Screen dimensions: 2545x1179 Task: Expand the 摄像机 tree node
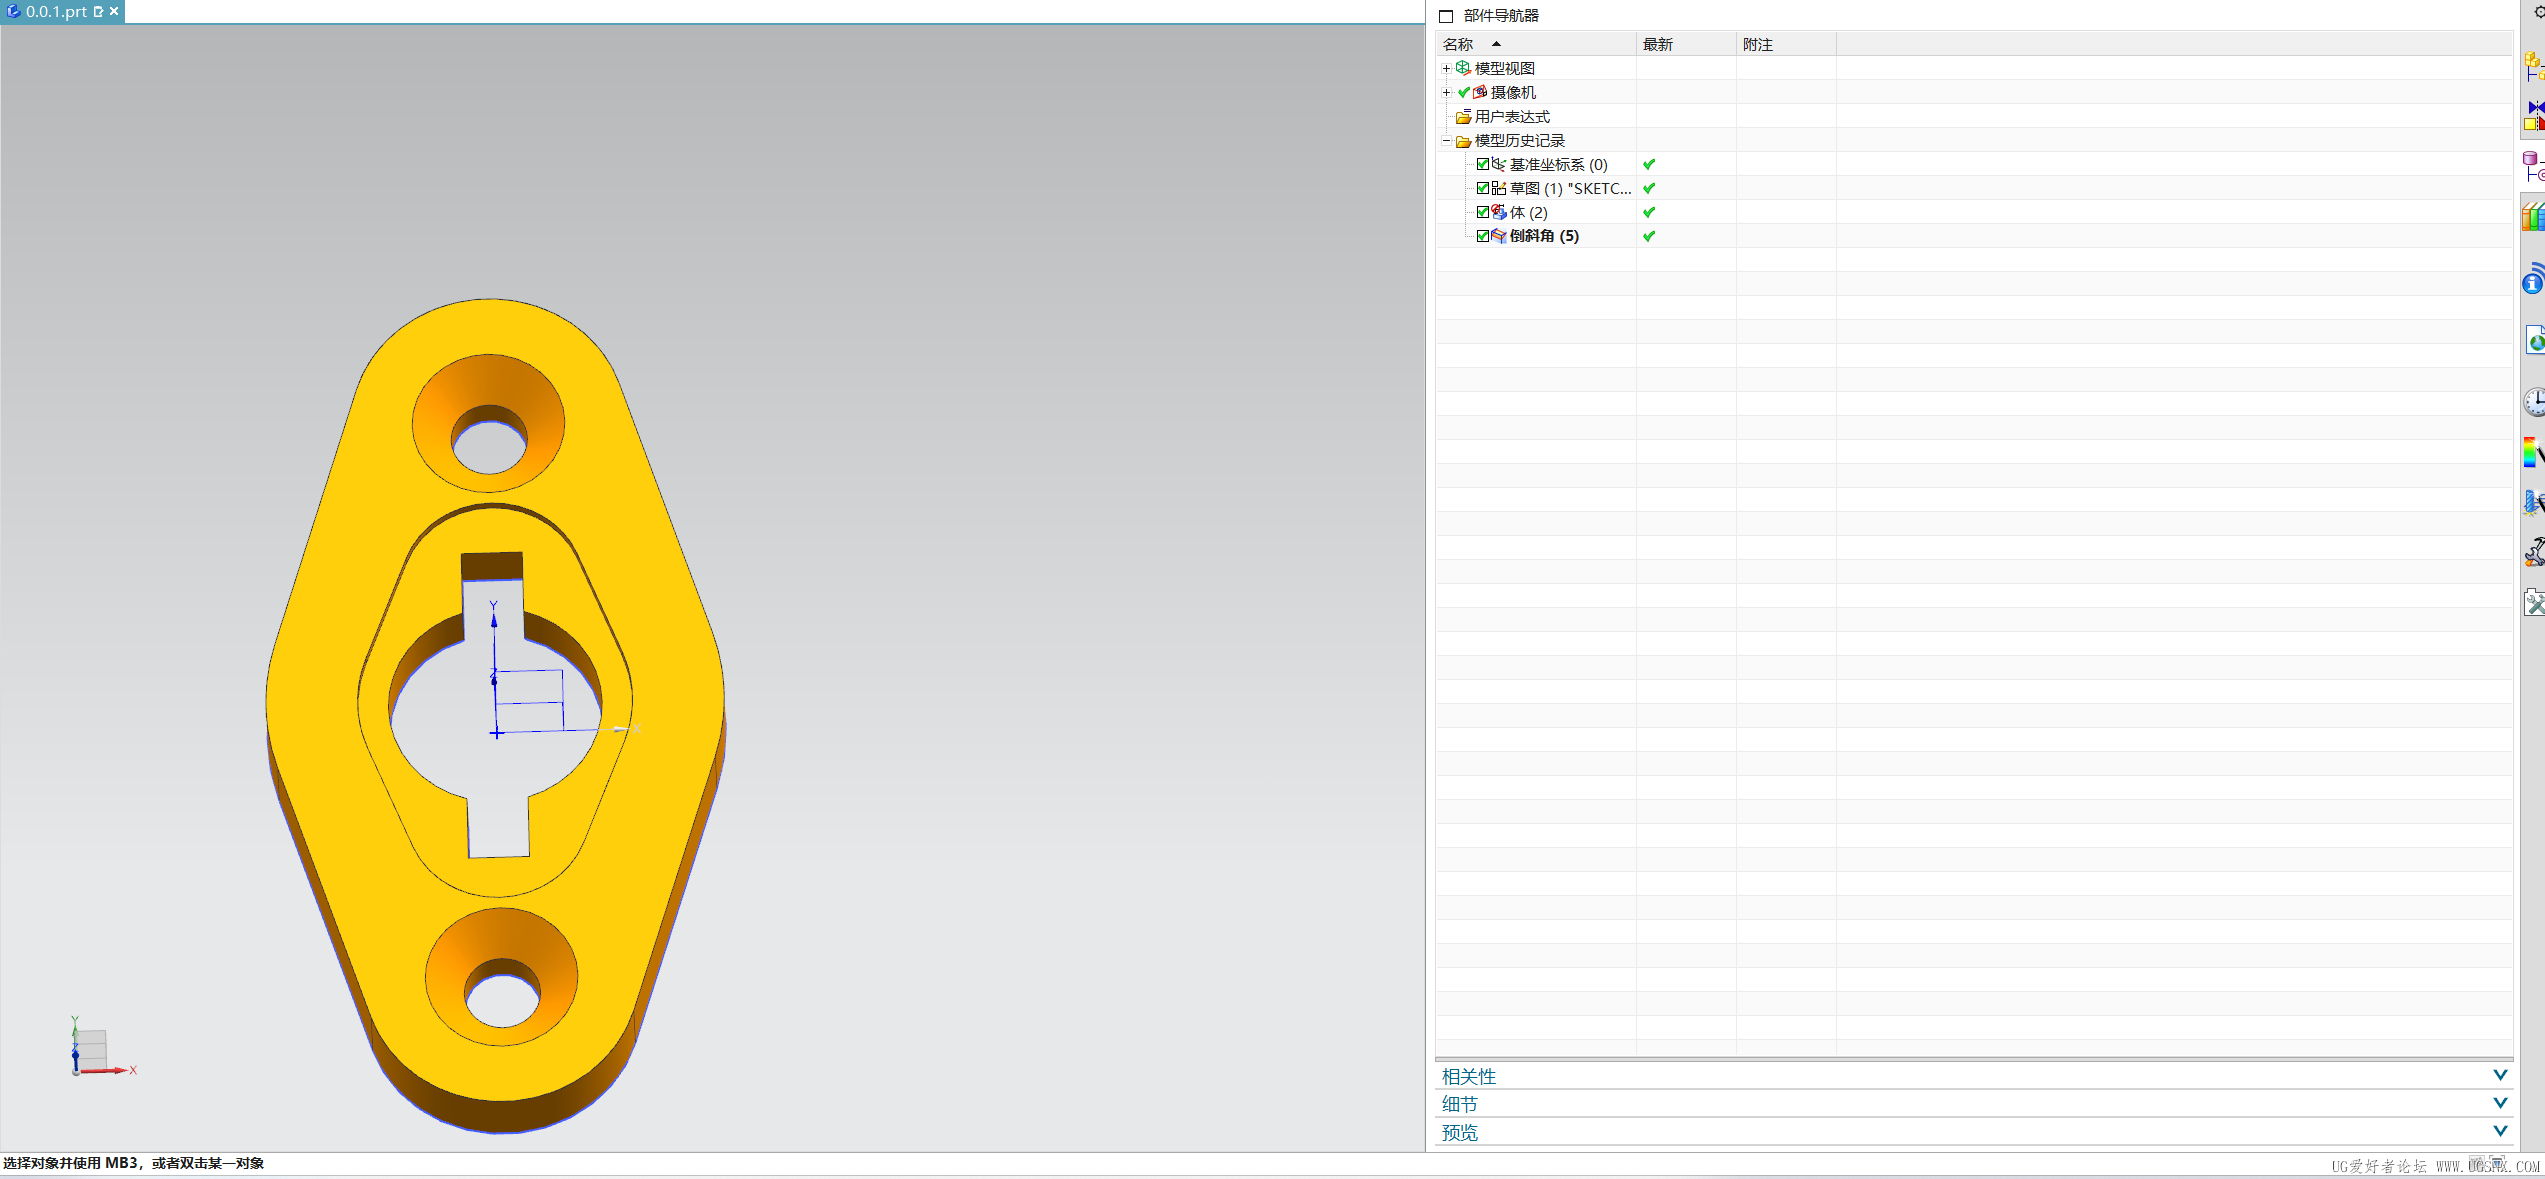(1446, 93)
